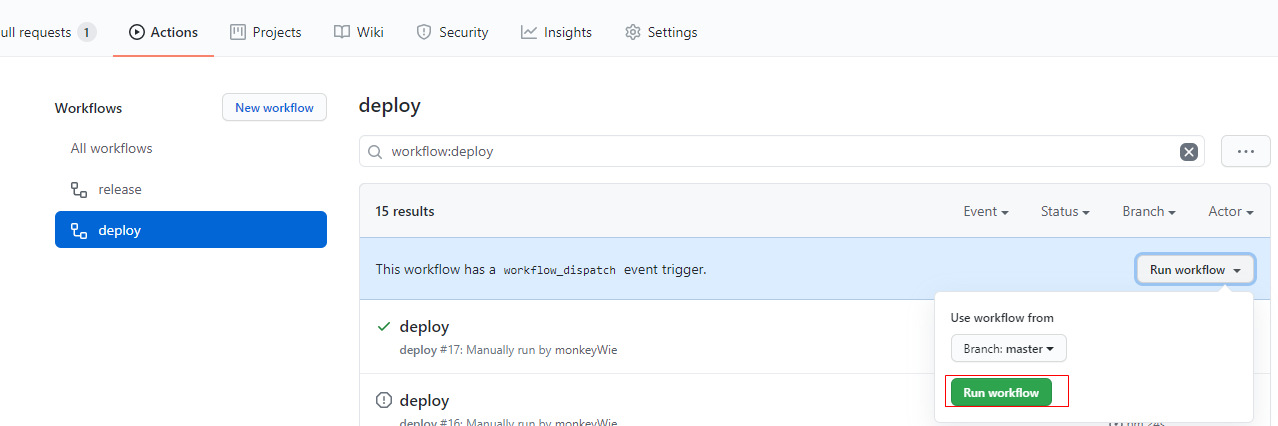This screenshot has width=1278, height=426.
Task: Open the Projects tab
Action: click(x=265, y=32)
